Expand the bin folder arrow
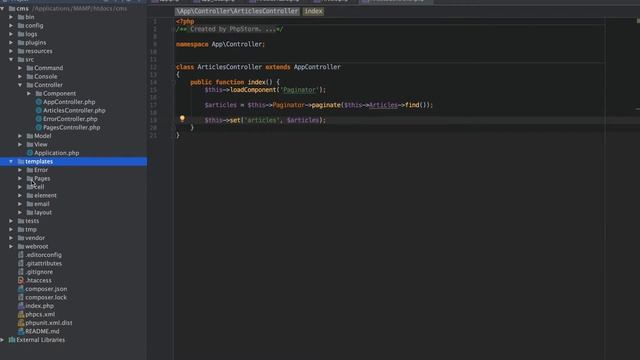Screen dimensions: 640x360 point(11,17)
